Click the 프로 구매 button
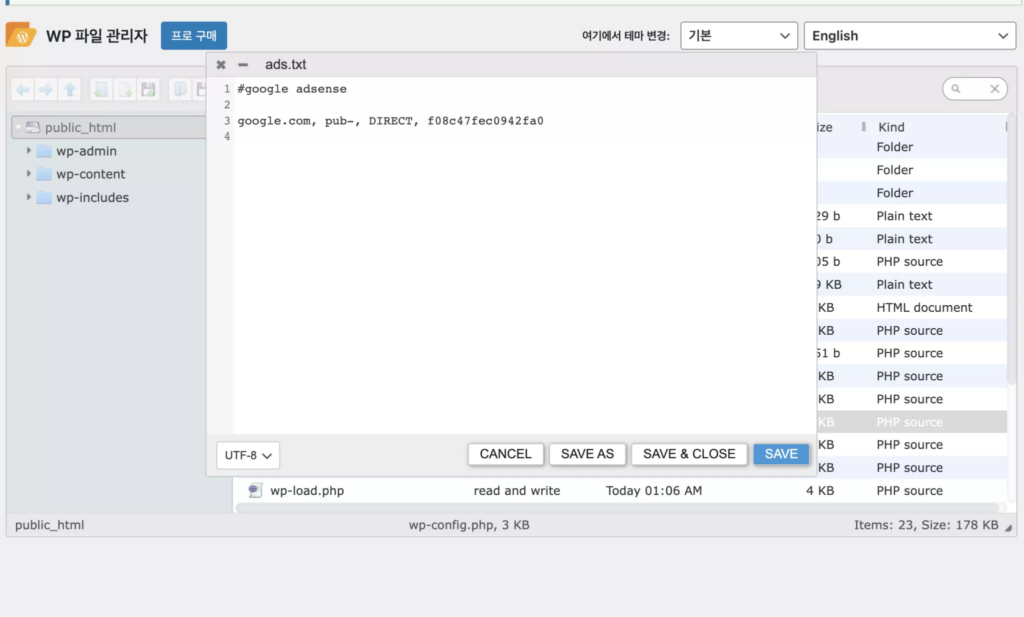The height and width of the screenshot is (617, 1024). pyautogui.click(x=194, y=36)
